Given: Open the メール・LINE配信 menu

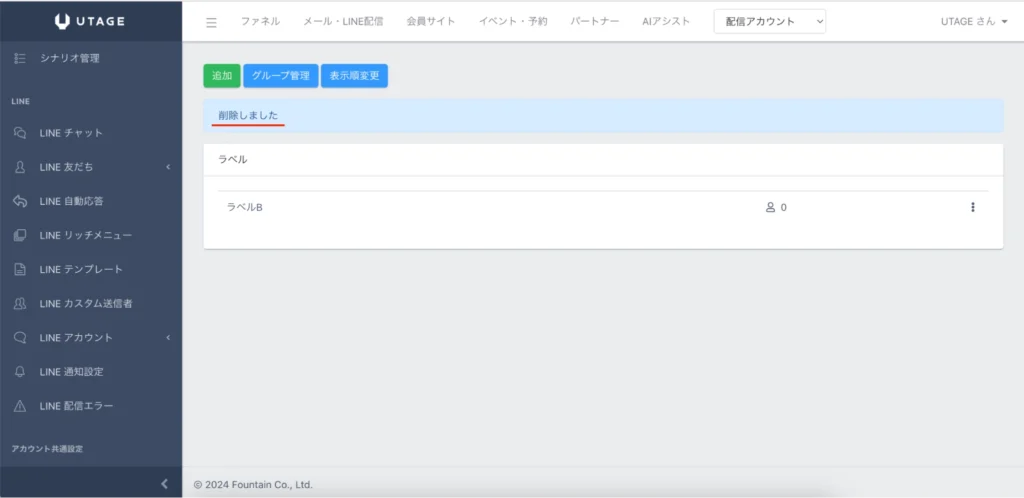Looking at the screenshot, I should tap(343, 22).
